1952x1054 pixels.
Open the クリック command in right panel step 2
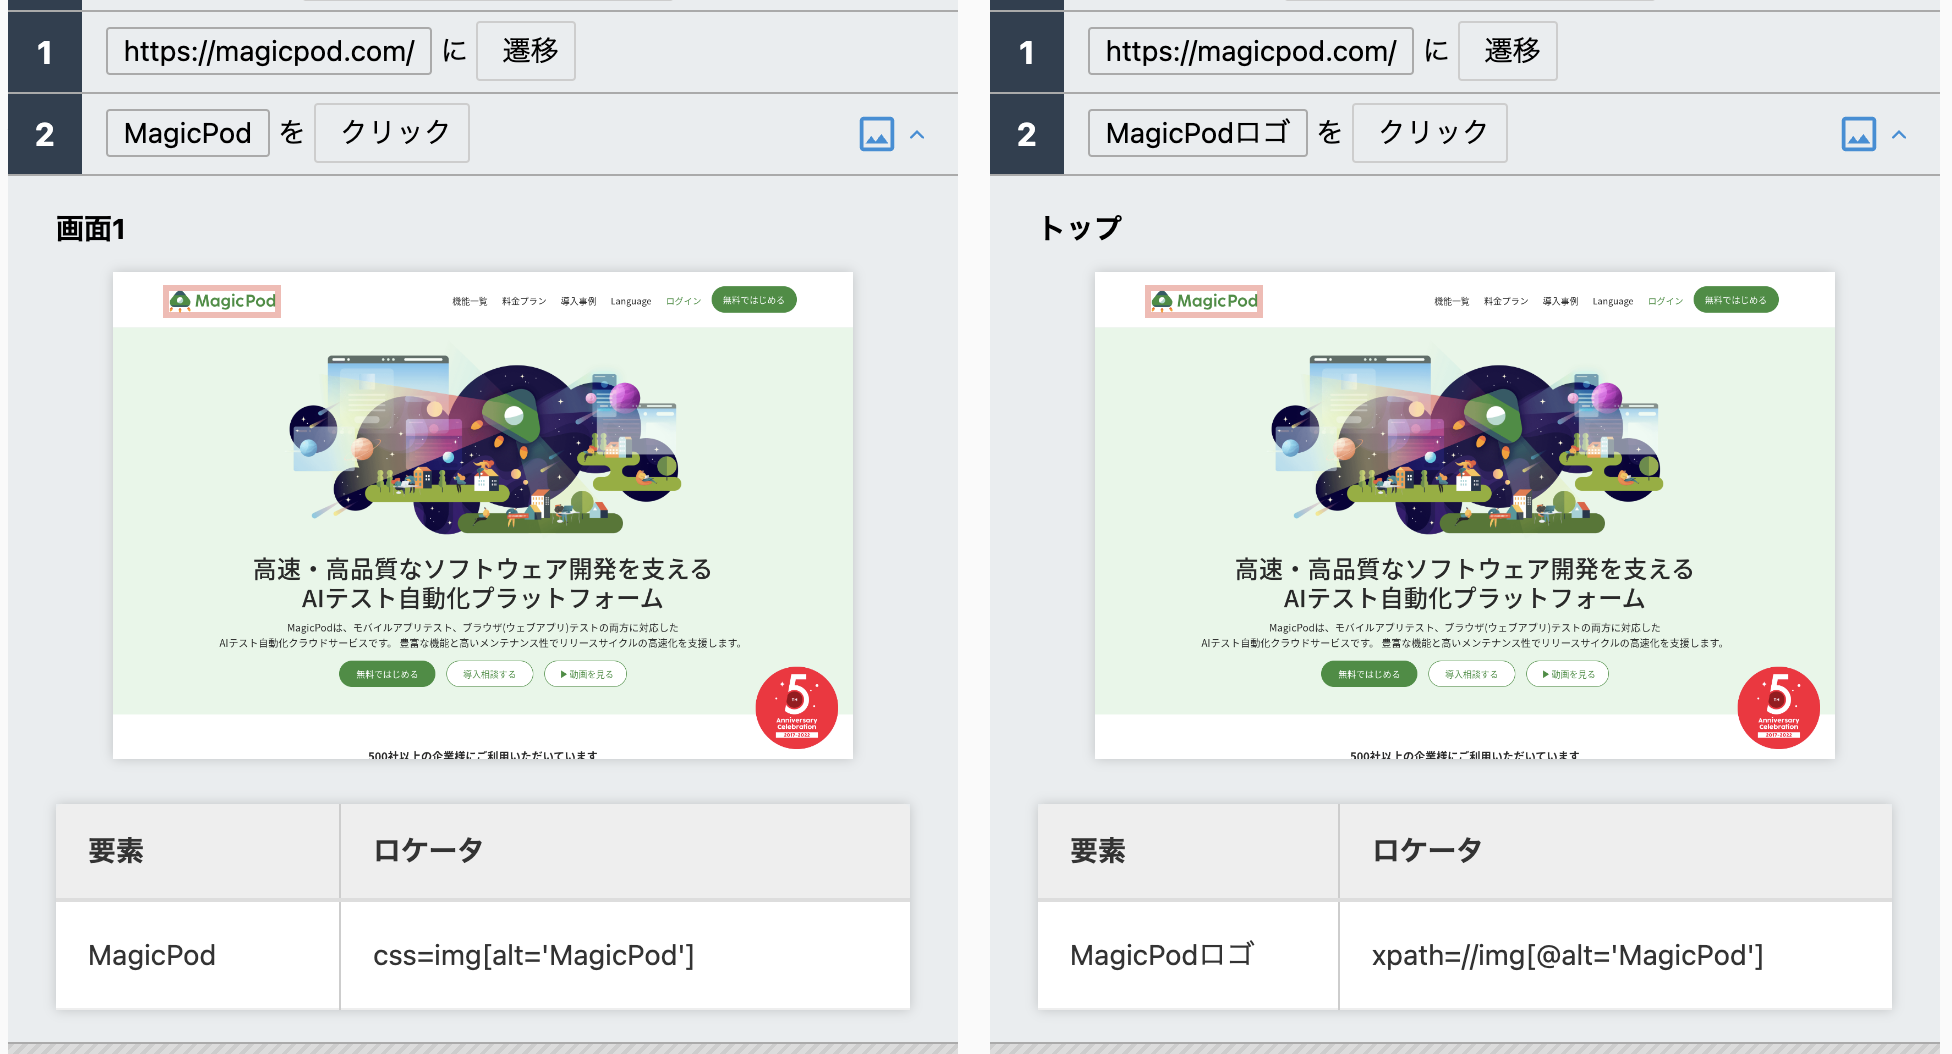(x=1430, y=133)
